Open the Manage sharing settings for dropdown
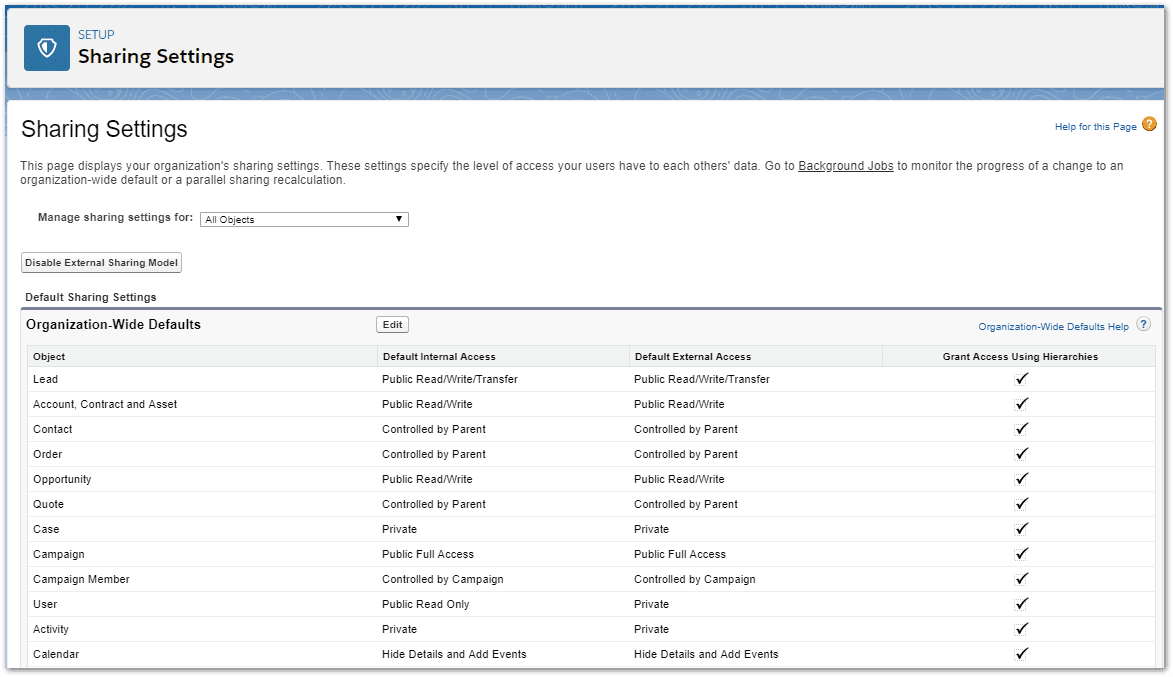 [x=304, y=219]
